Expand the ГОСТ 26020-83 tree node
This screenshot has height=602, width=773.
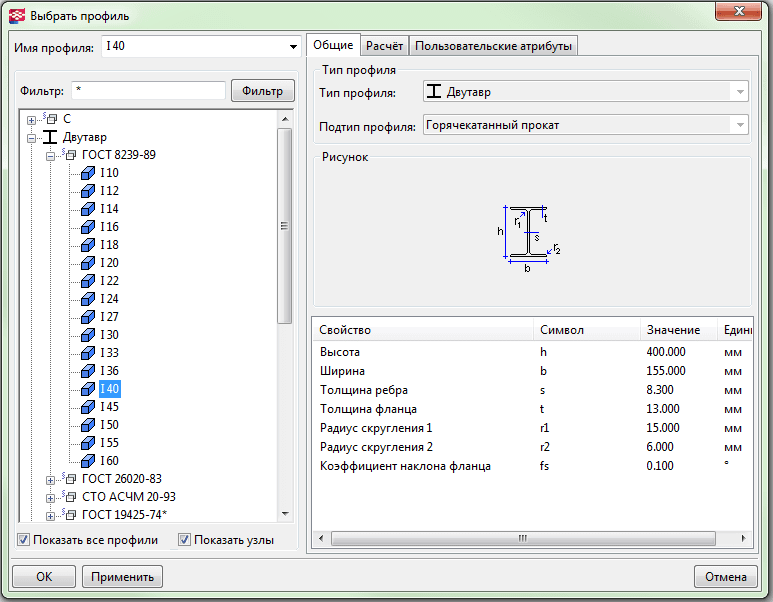50,479
